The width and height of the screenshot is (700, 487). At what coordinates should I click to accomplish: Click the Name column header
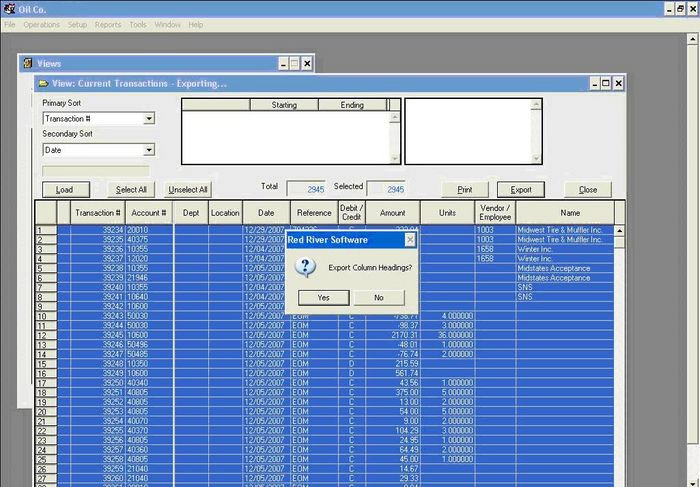point(565,213)
